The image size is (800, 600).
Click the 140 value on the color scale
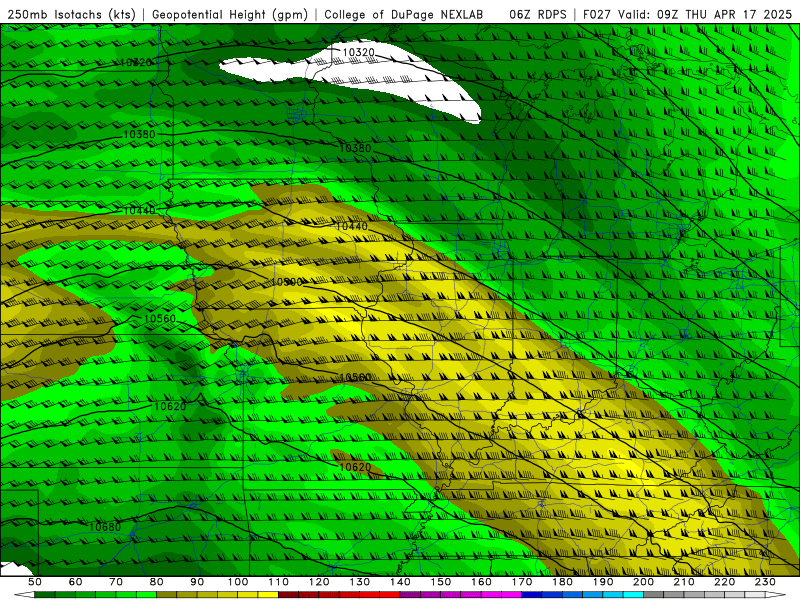pos(400,582)
